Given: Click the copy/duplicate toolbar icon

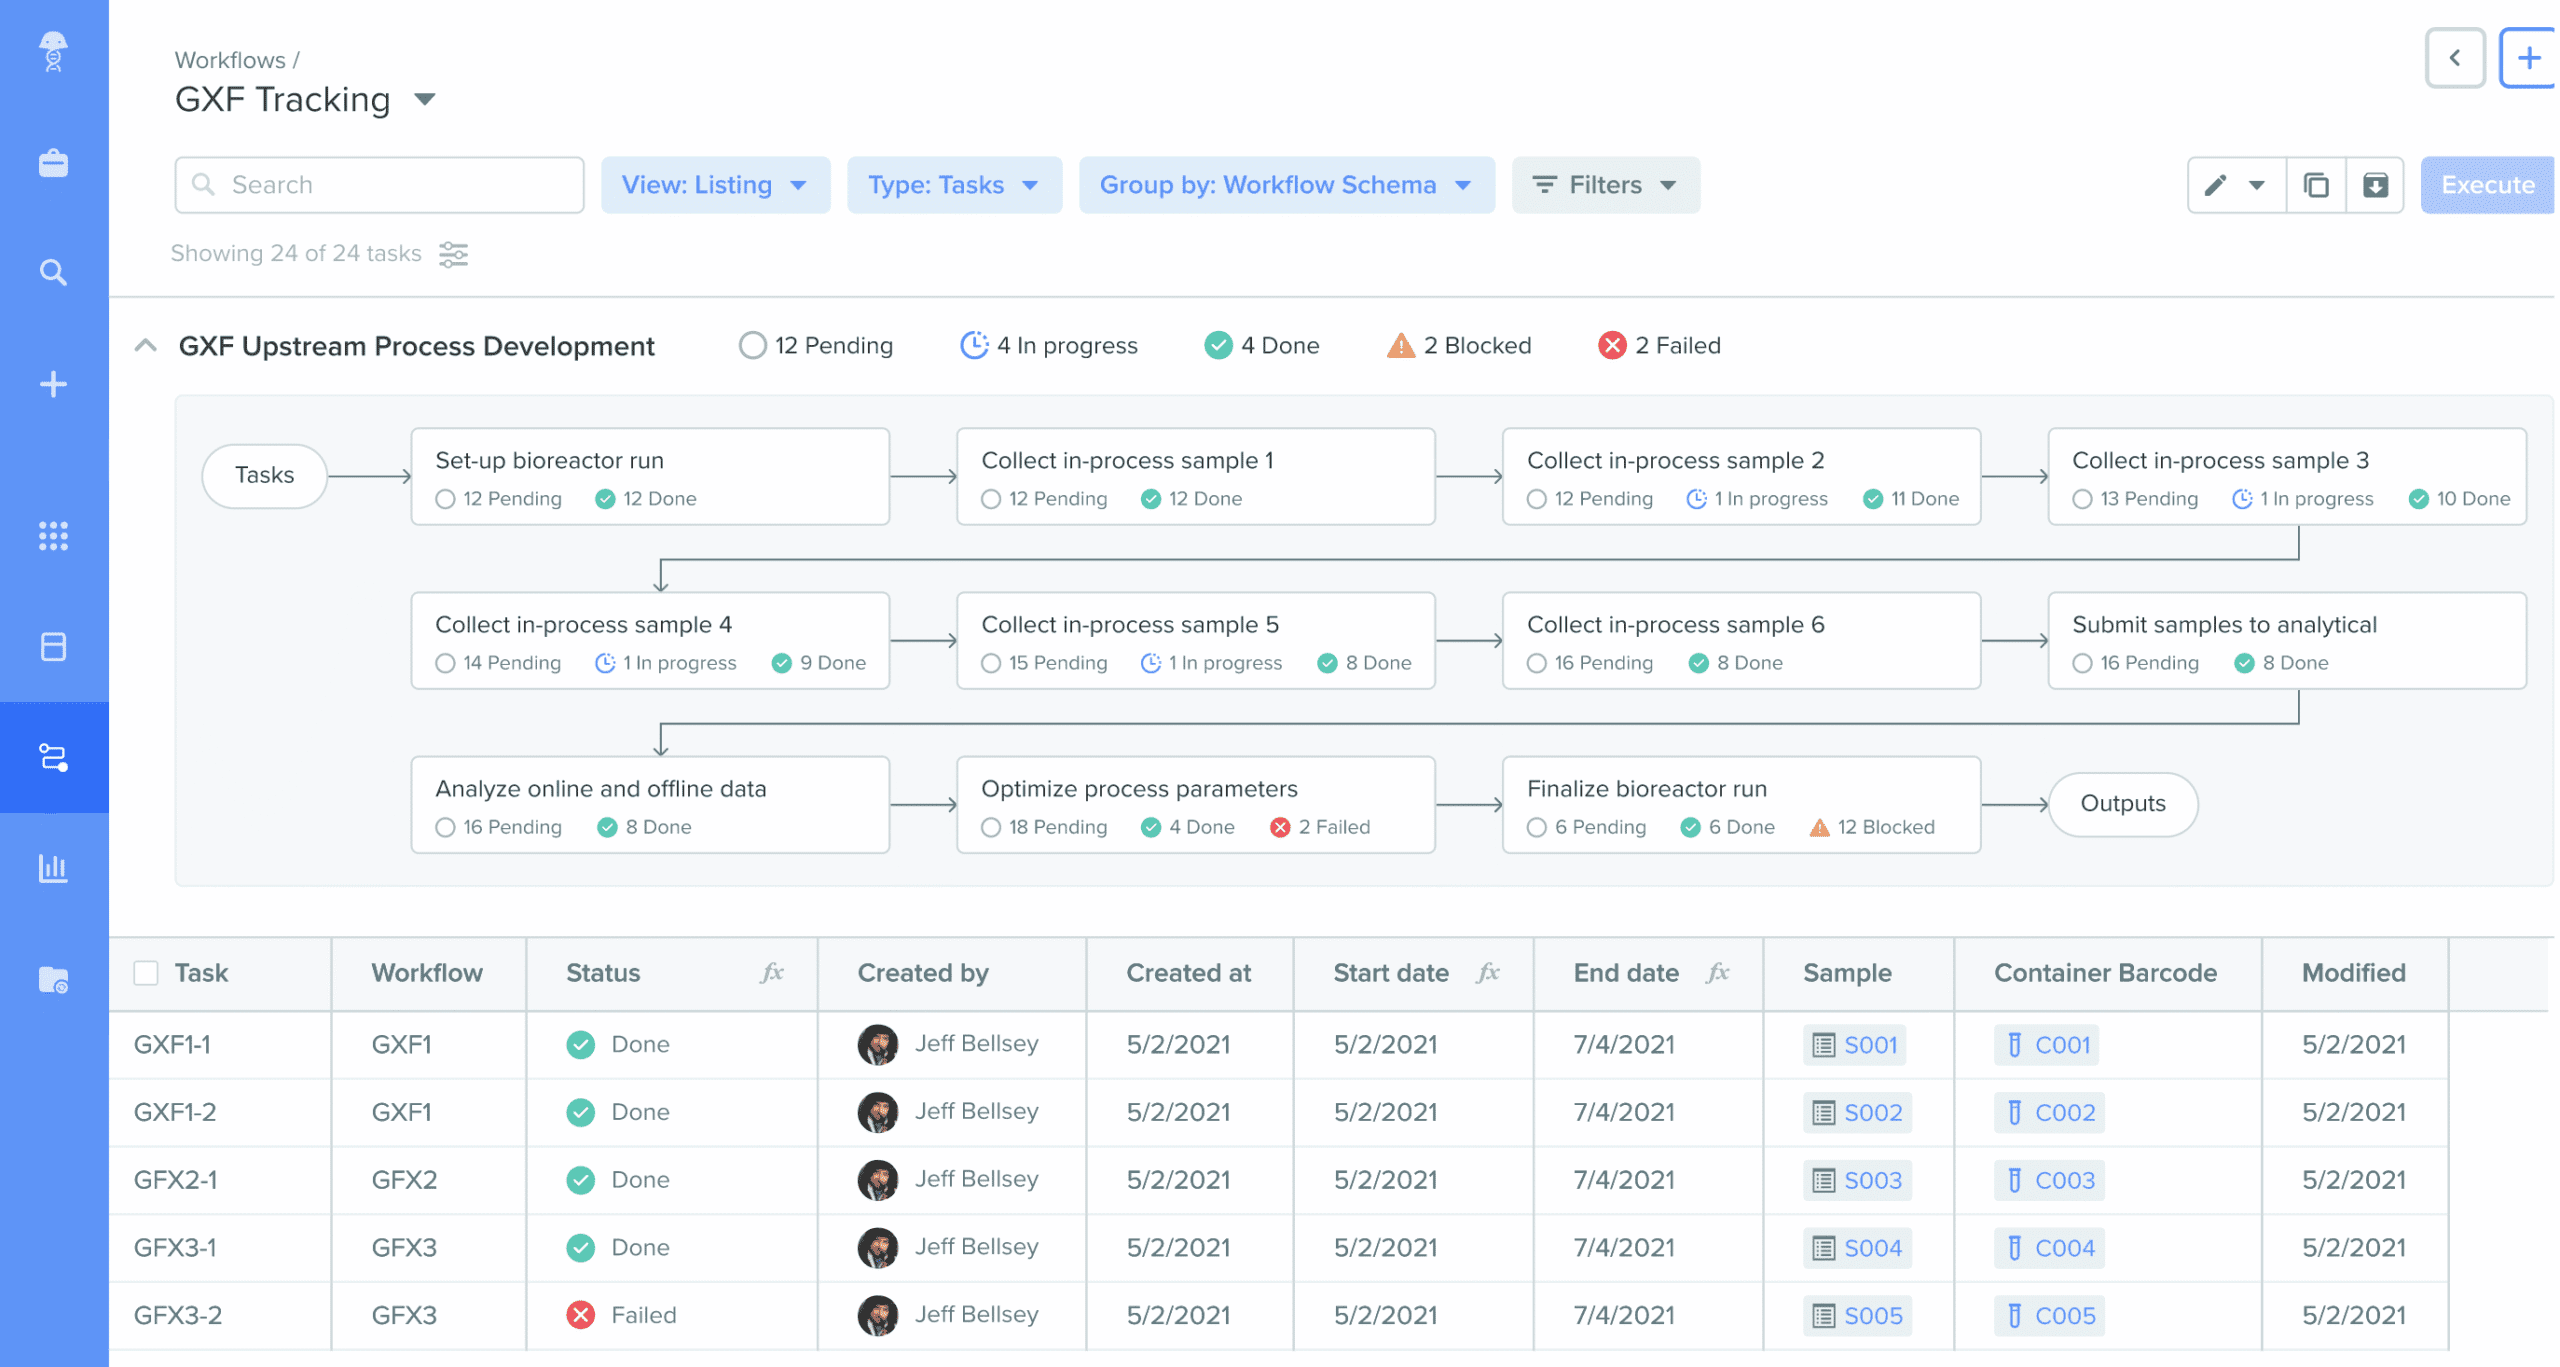Looking at the screenshot, I should tap(2316, 185).
